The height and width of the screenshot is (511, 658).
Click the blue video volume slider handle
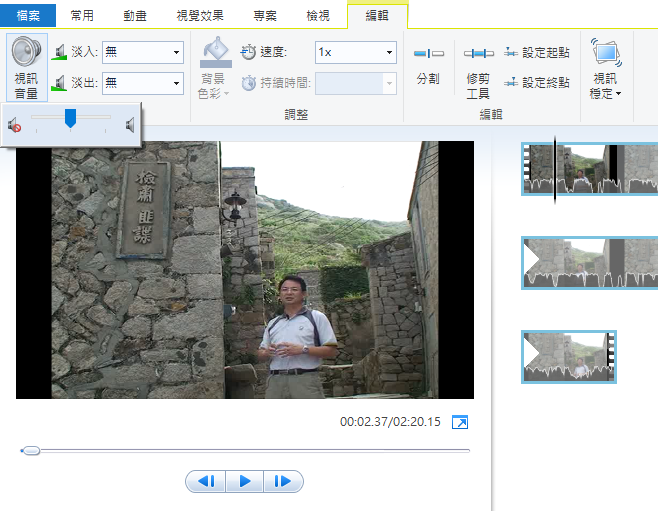[x=70, y=118]
